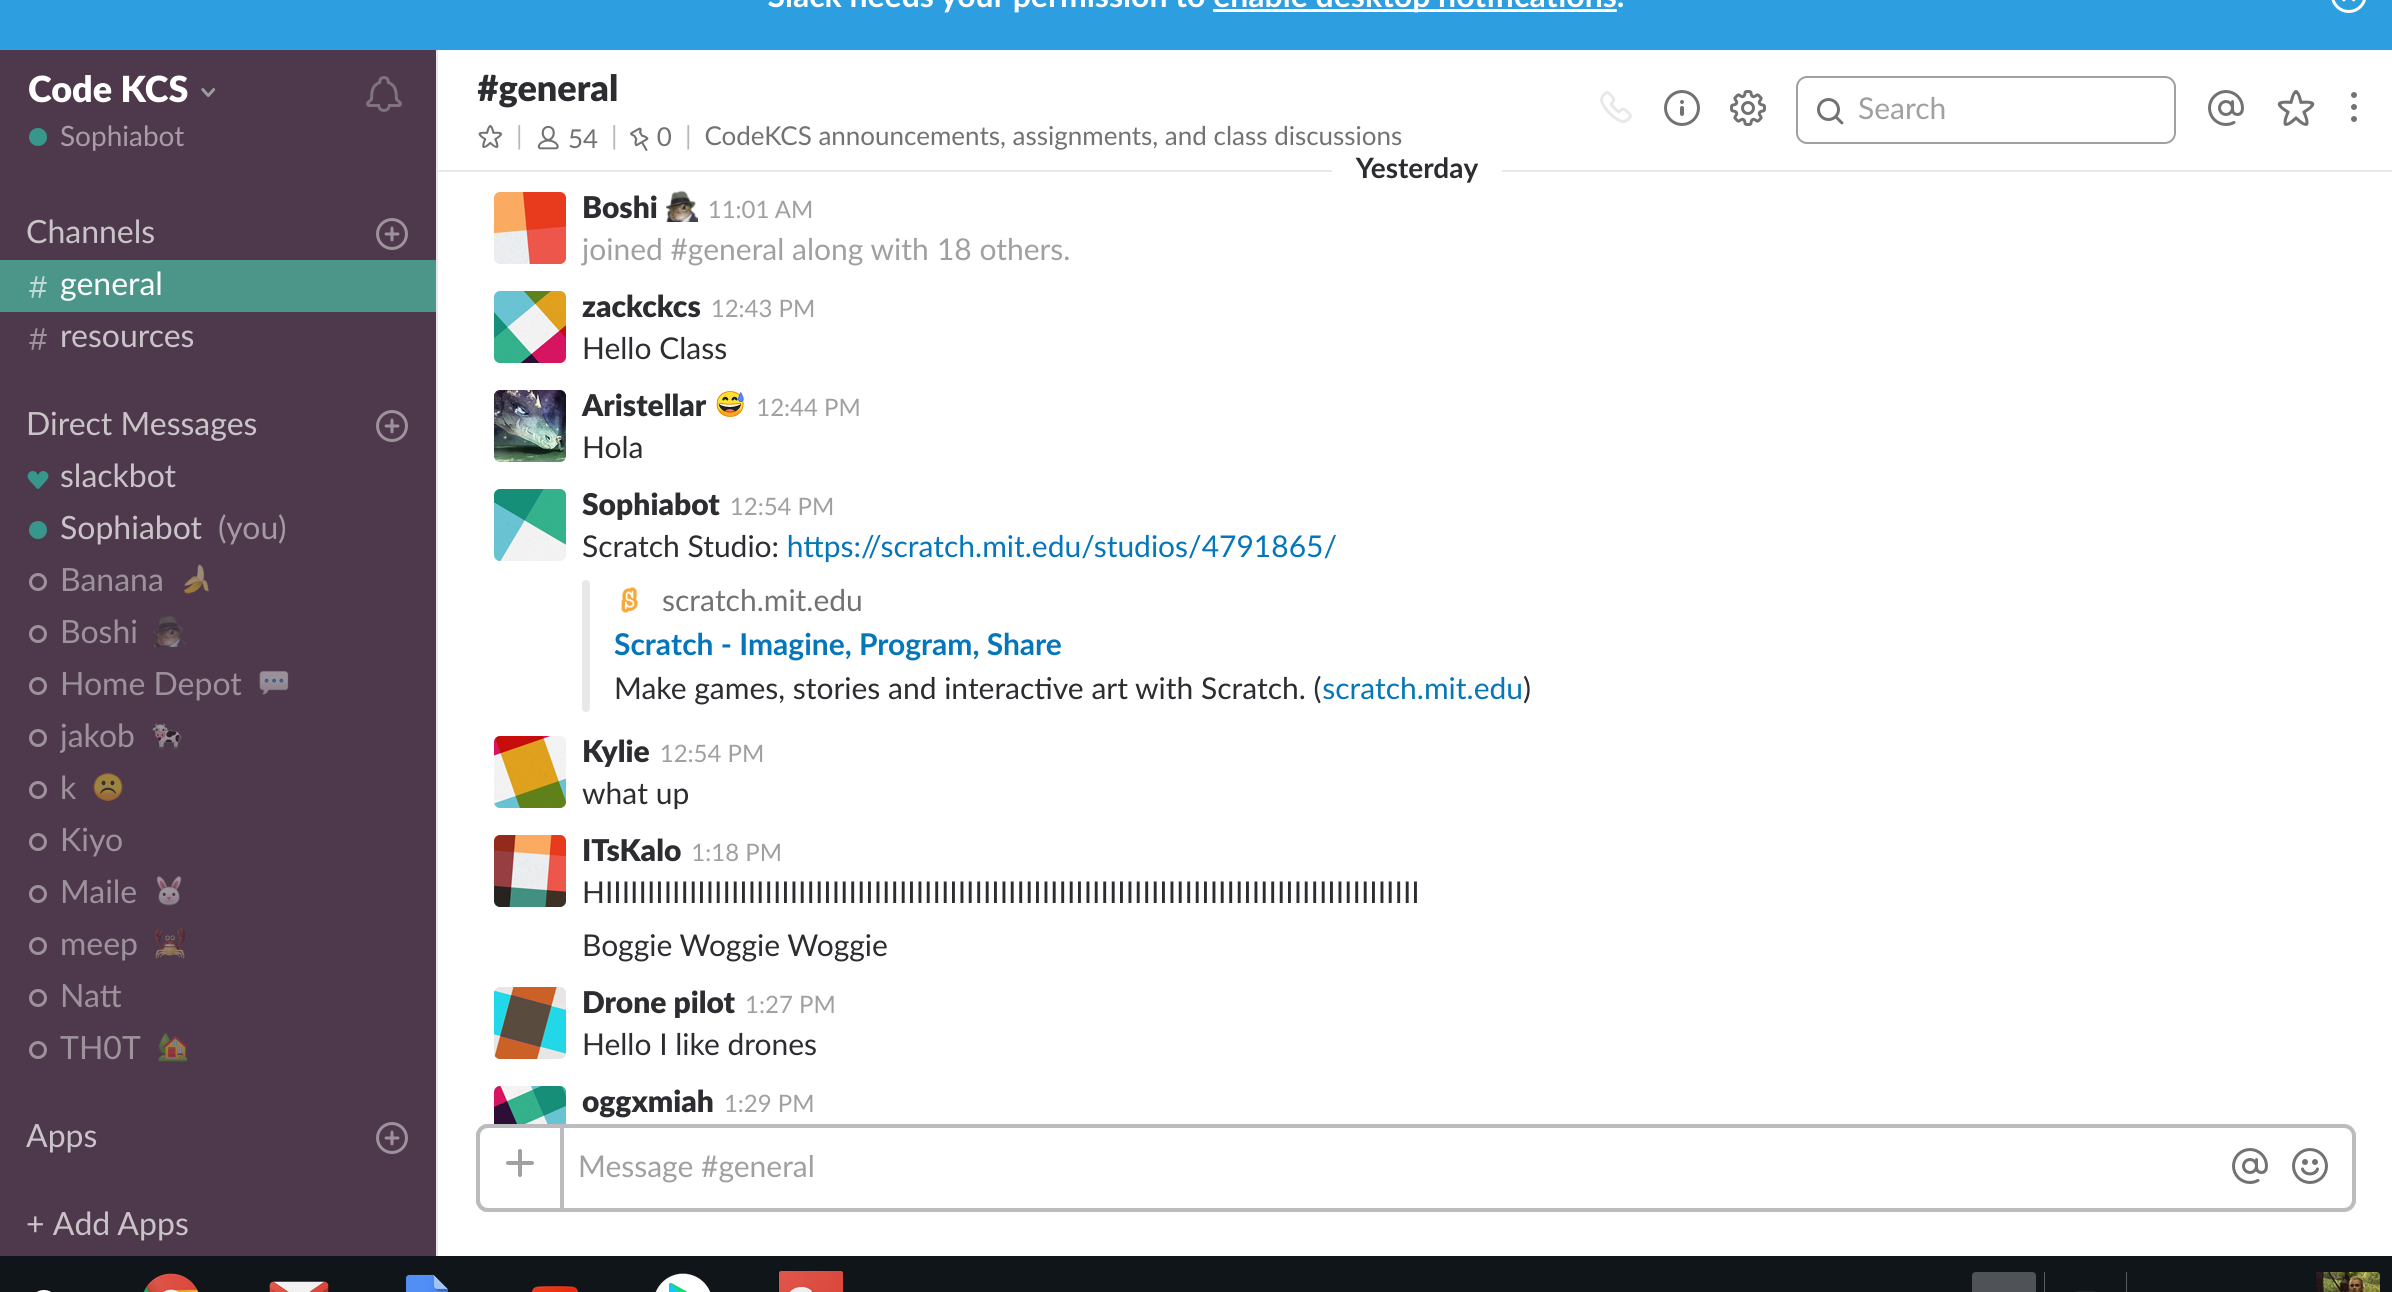Open emoji picker in message box

point(2309,1166)
